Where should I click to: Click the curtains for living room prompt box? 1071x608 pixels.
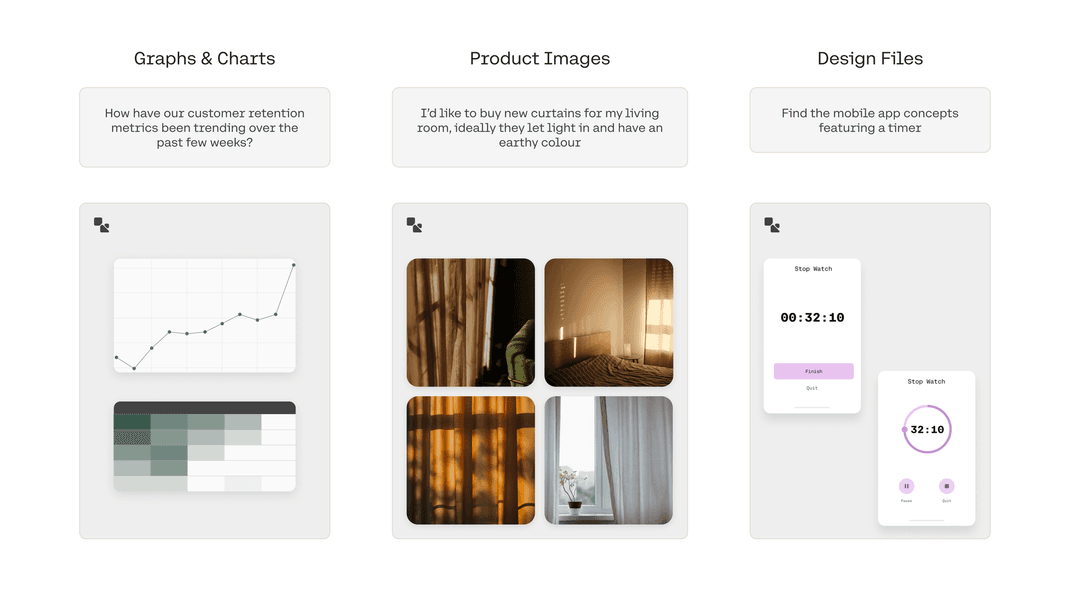(x=540, y=127)
